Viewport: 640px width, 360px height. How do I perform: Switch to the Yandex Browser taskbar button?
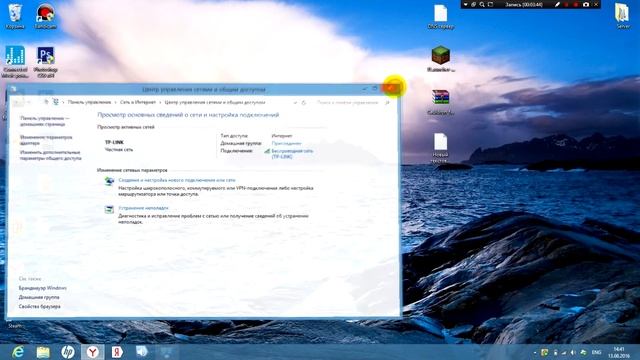[x=93, y=352]
